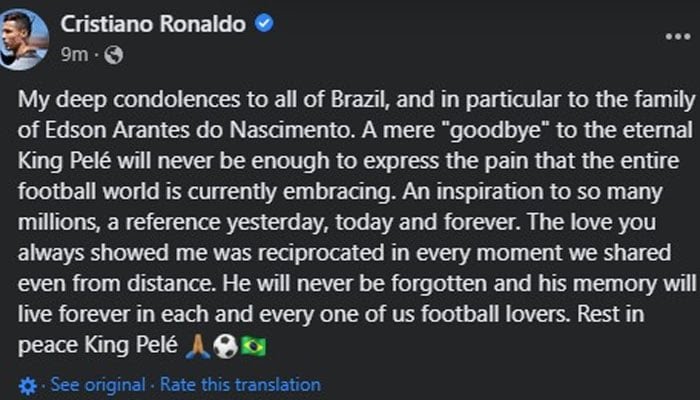Image resolution: width=700 pixels, height=400 pixels.
Task: Click the Brazil flag emoji
Action: click(253, 346)
